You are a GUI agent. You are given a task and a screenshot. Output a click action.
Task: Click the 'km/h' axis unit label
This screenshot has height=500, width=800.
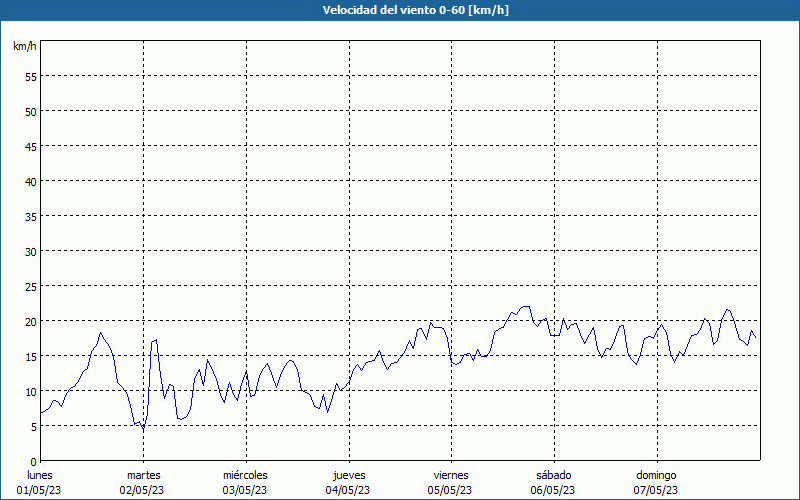click(24, 46)
